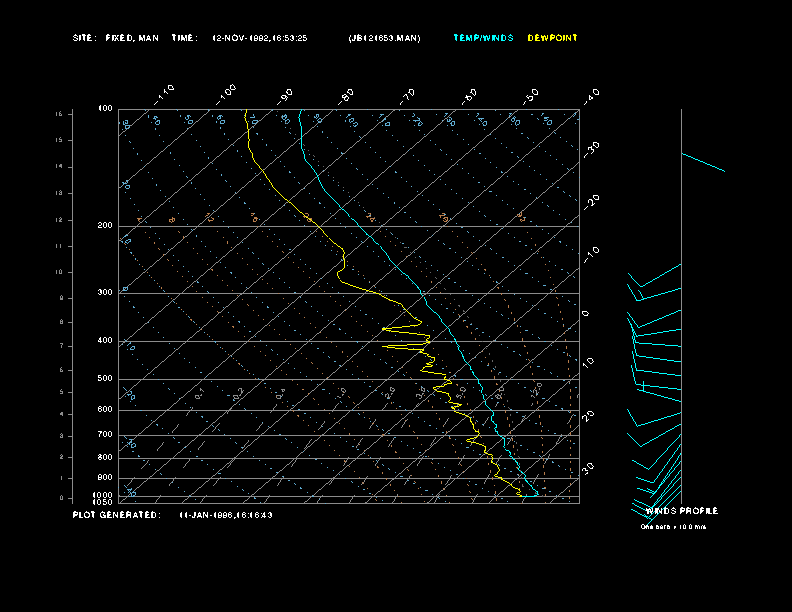Image resolution: width=792 pixels, height=612 pixels.
Task: Click the WINDS PROFILE caption
Action: coord(681,511)
